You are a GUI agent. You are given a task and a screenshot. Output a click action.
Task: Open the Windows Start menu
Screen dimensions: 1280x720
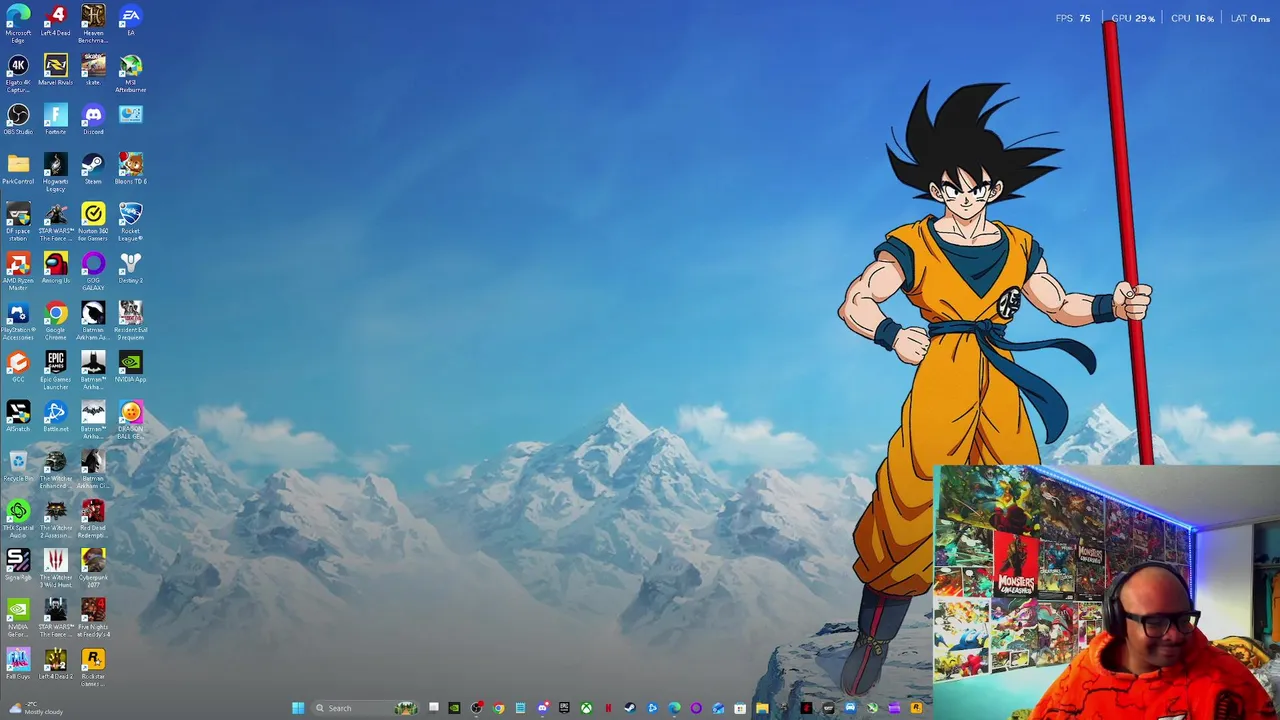[298, 708]
